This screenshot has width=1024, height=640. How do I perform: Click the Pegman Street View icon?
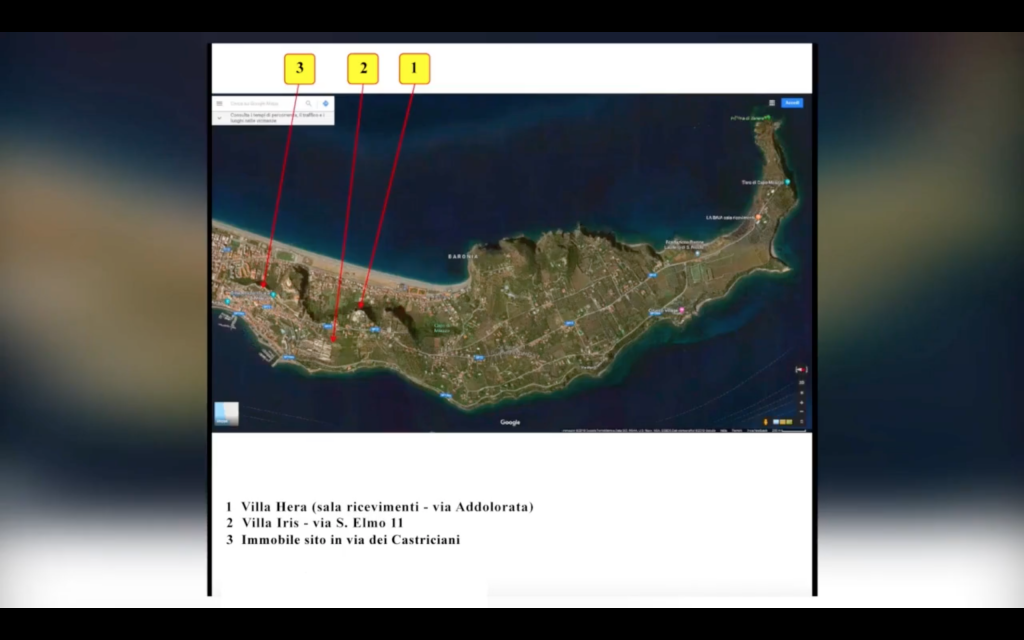click(x=766, y=422)
